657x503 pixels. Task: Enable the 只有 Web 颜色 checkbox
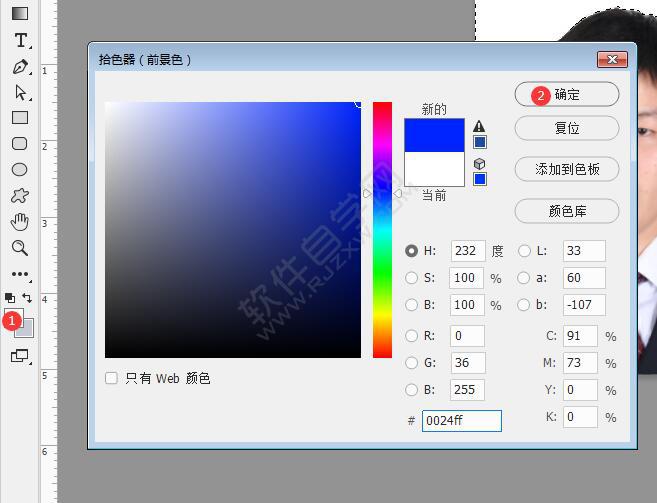(x=111, y=378)
